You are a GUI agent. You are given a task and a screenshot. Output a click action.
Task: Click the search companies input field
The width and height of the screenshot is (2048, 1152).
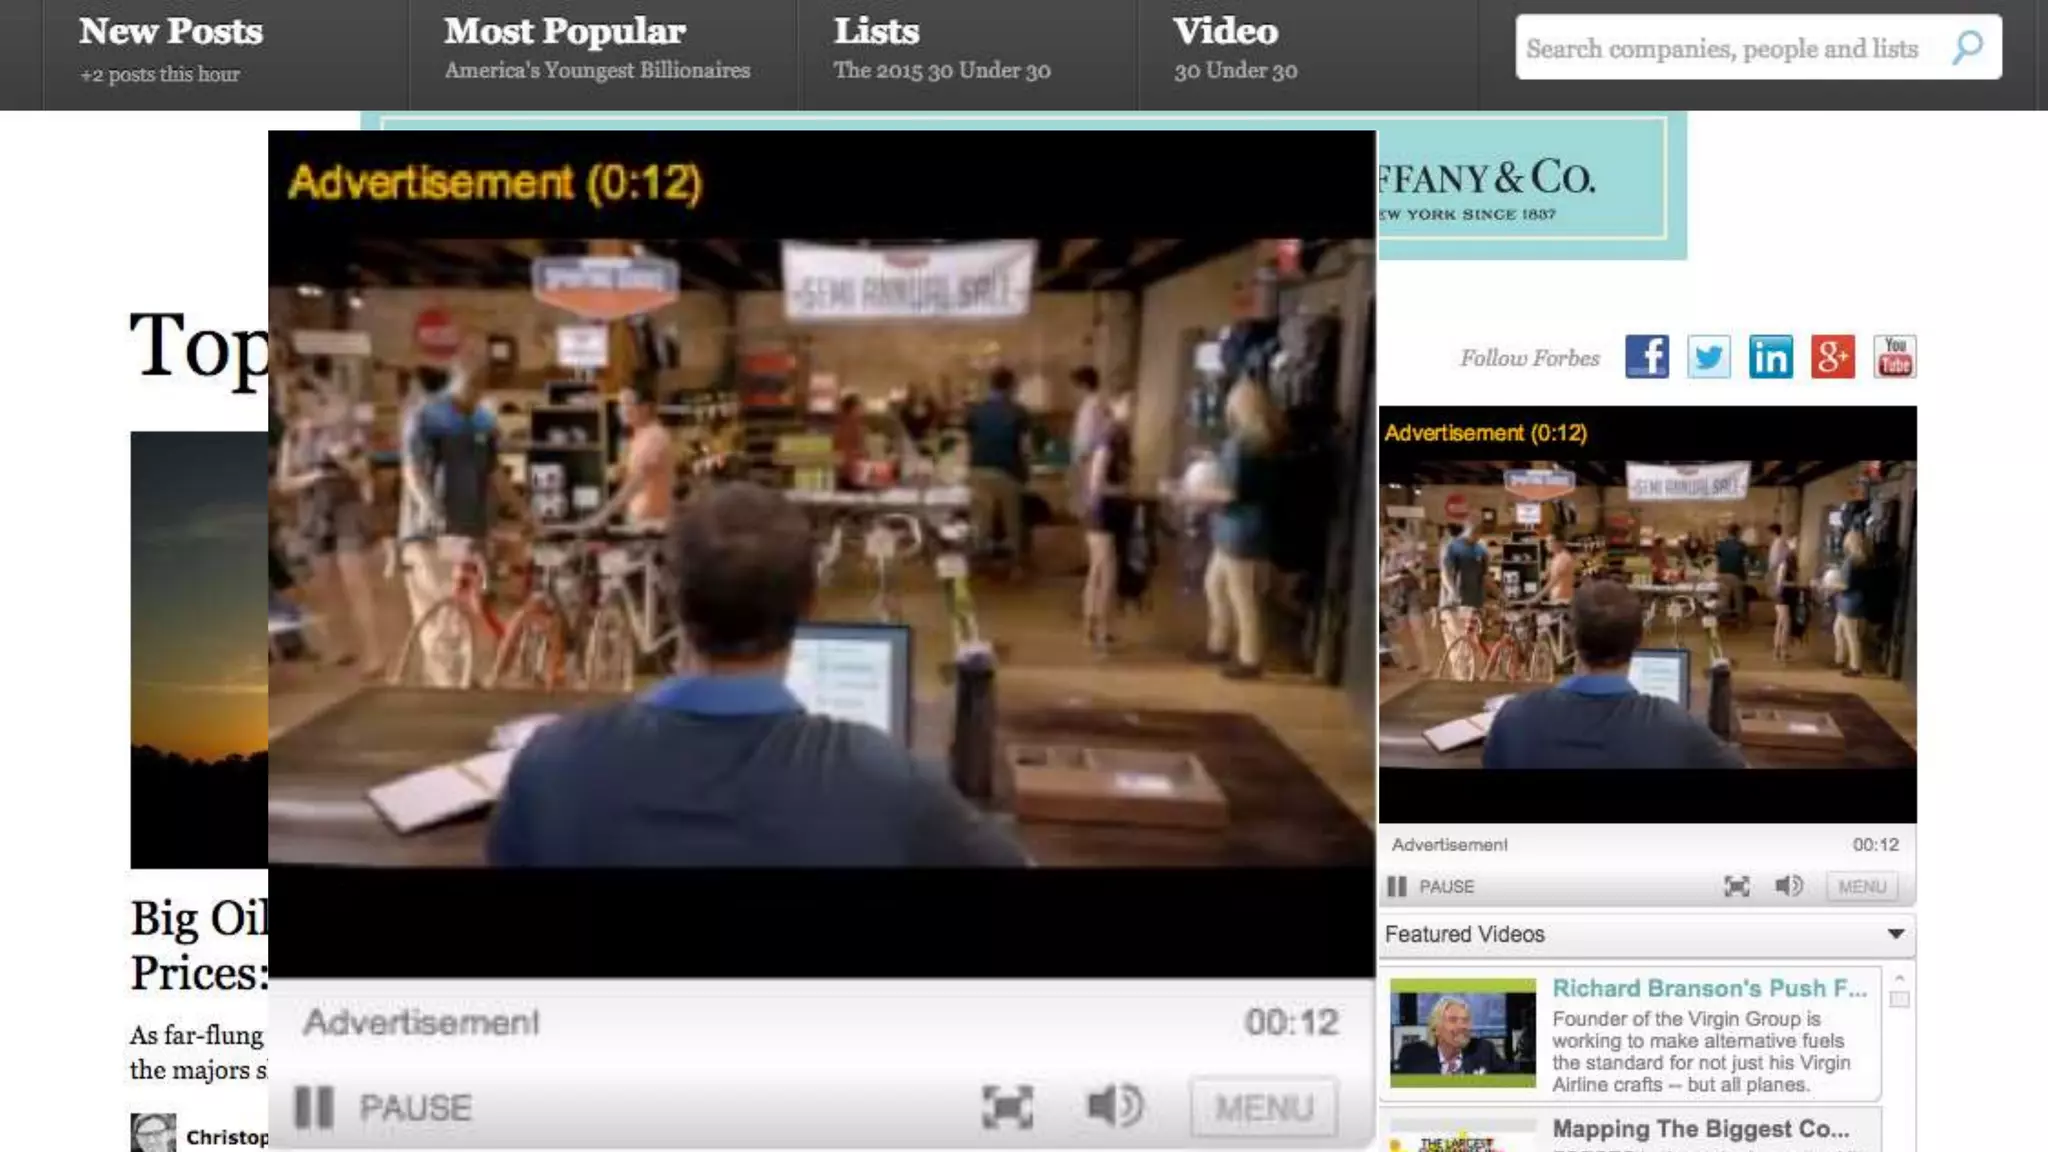click(1722, 48)
